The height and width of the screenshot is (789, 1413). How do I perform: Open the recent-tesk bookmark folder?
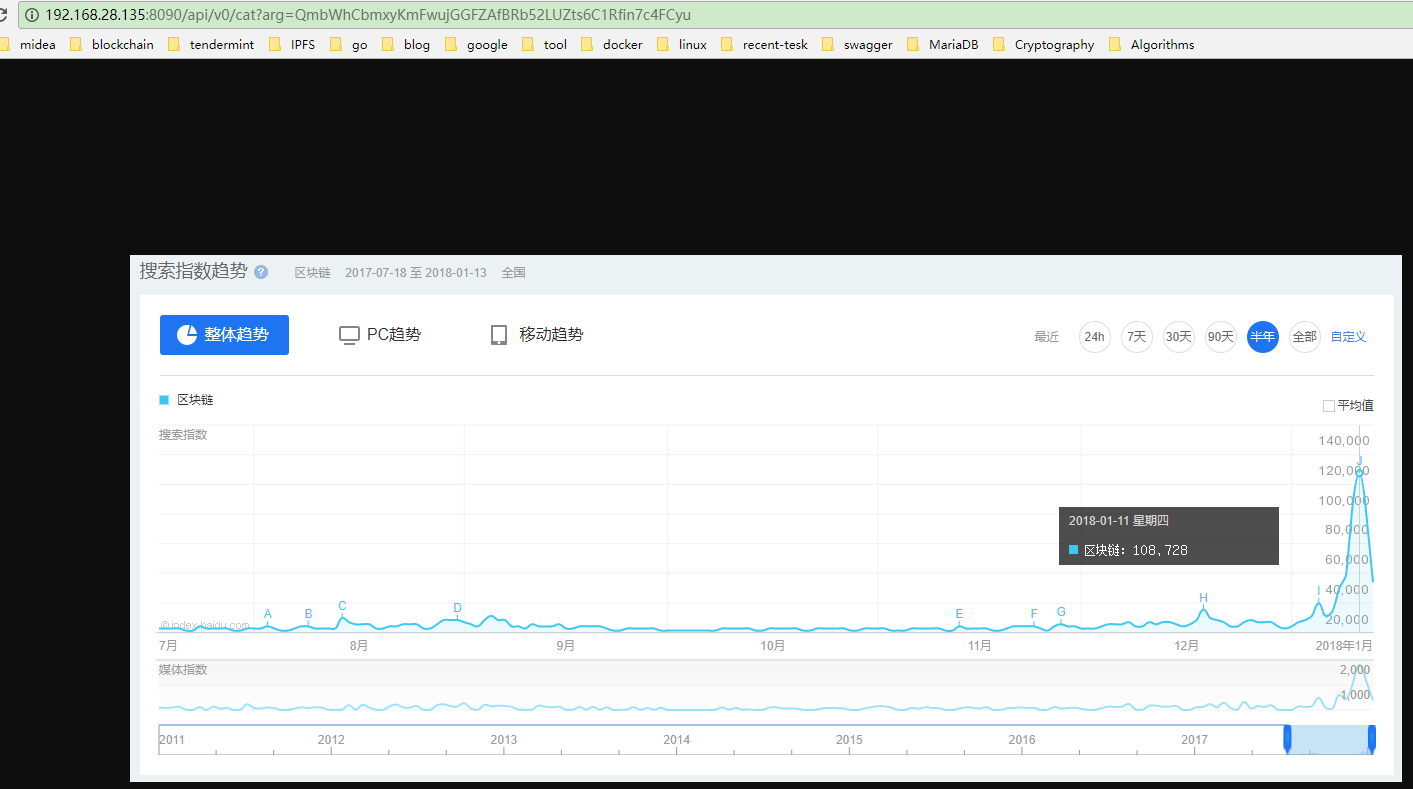click(764, 44)
